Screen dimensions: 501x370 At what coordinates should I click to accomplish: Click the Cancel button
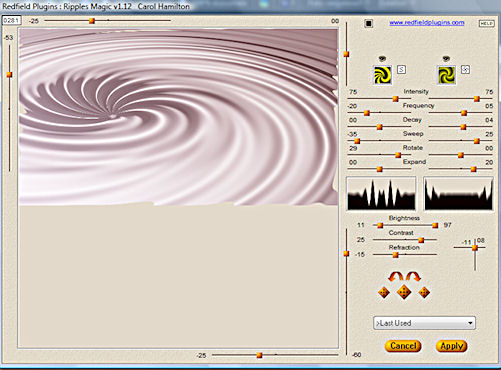403,346
